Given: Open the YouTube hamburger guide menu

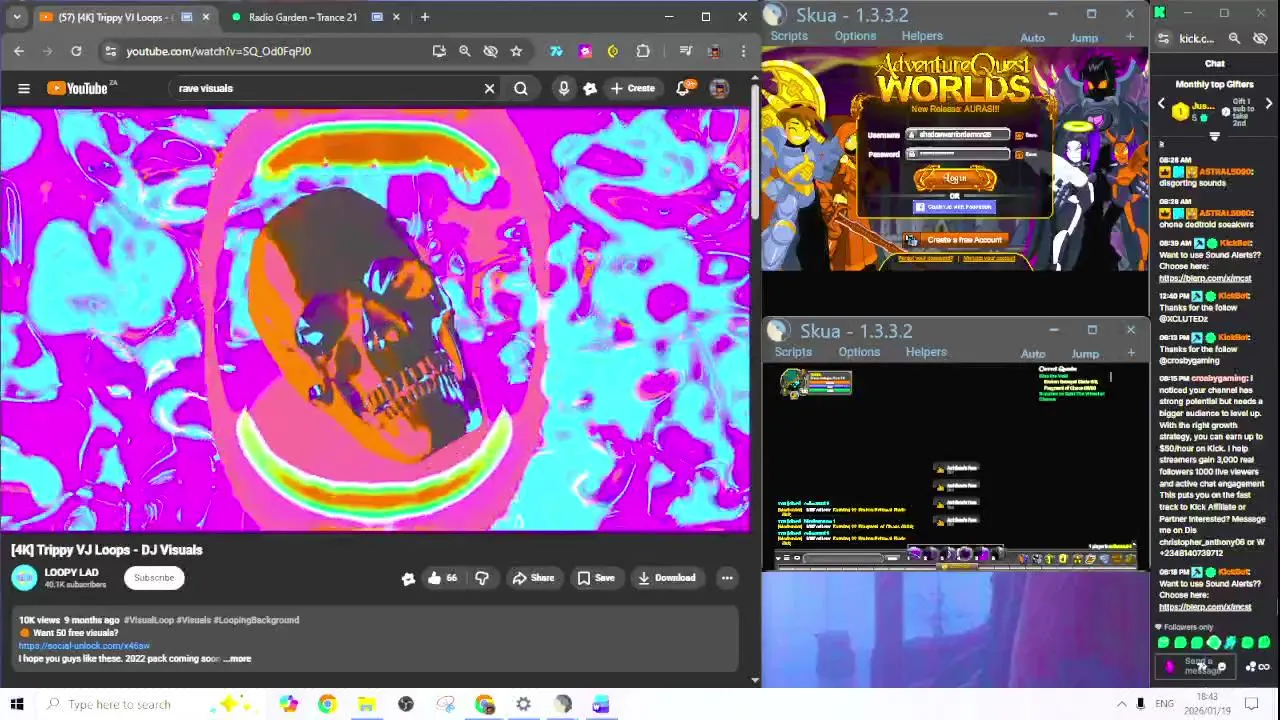Looking at the screenshot, I should (24, 88).
